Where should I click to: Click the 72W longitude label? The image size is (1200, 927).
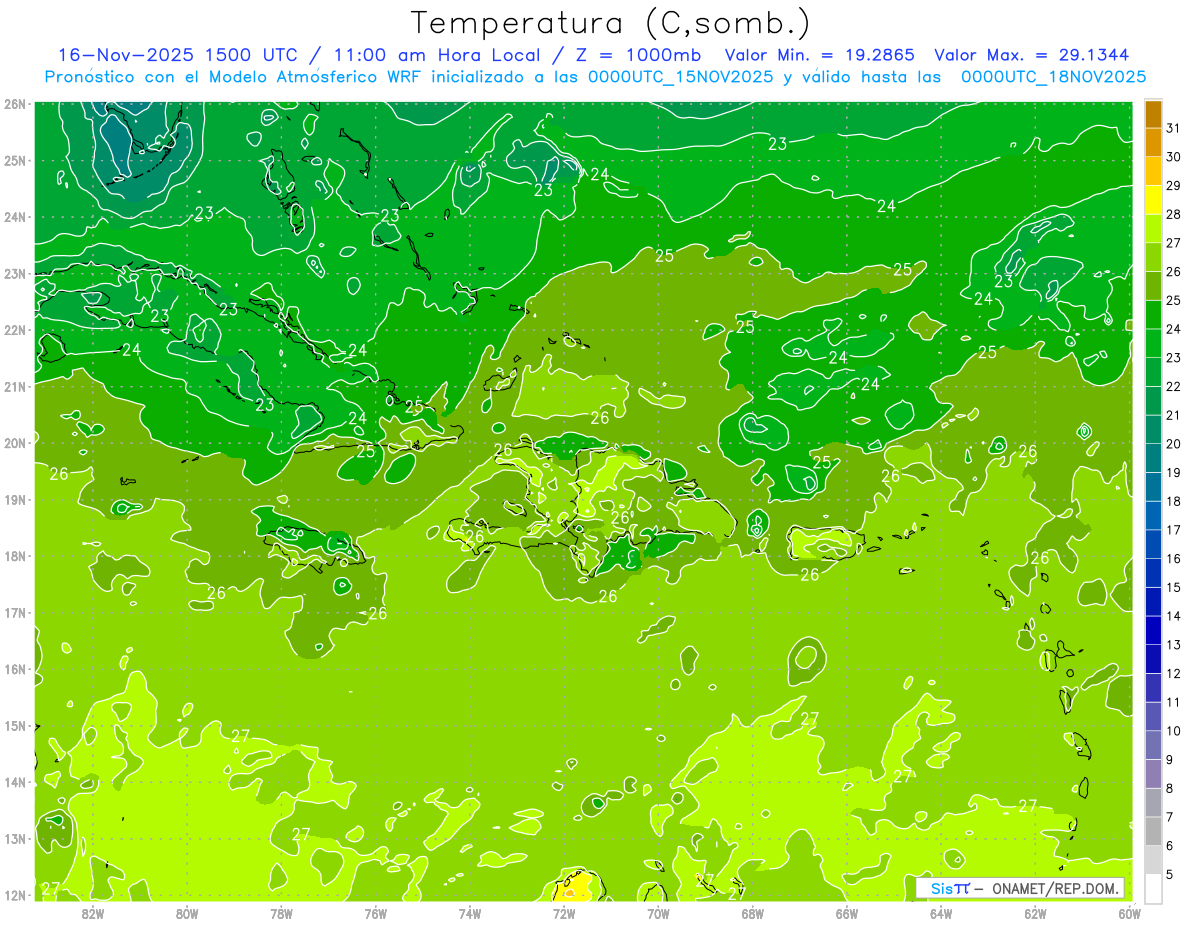[x=564, y=913]
